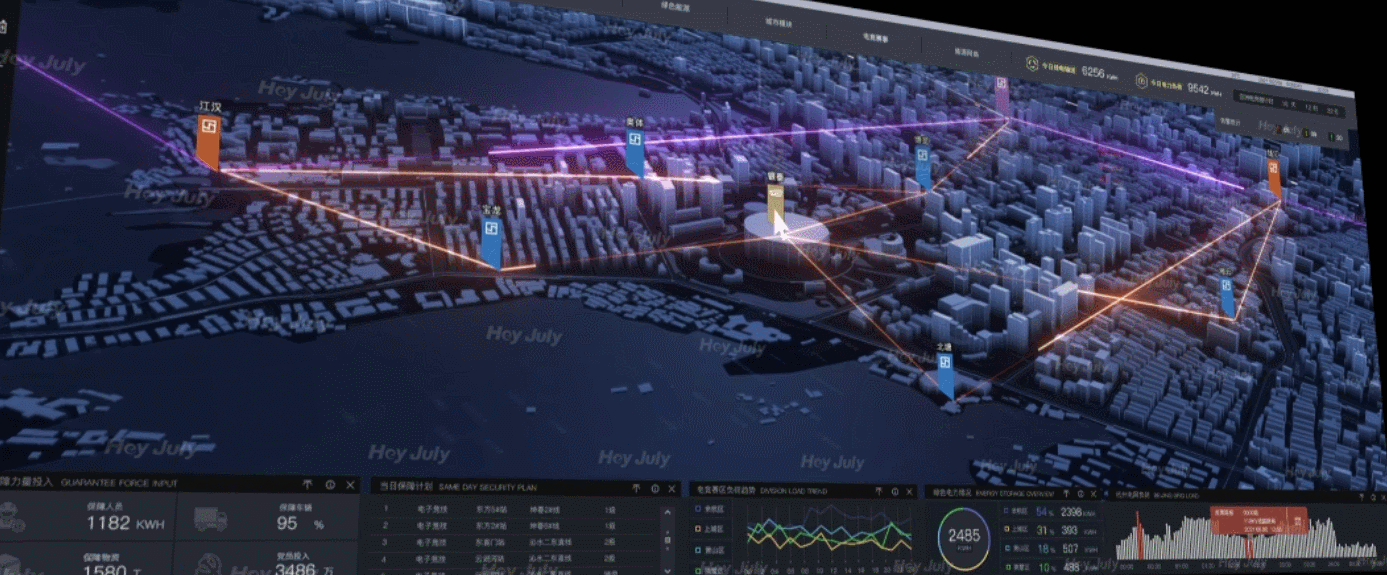Viewport: 1387px width, 575px height.
Task: Pin the Energy Storage Overview panel
Action: pyautogui.click(x=1066, y=493)
